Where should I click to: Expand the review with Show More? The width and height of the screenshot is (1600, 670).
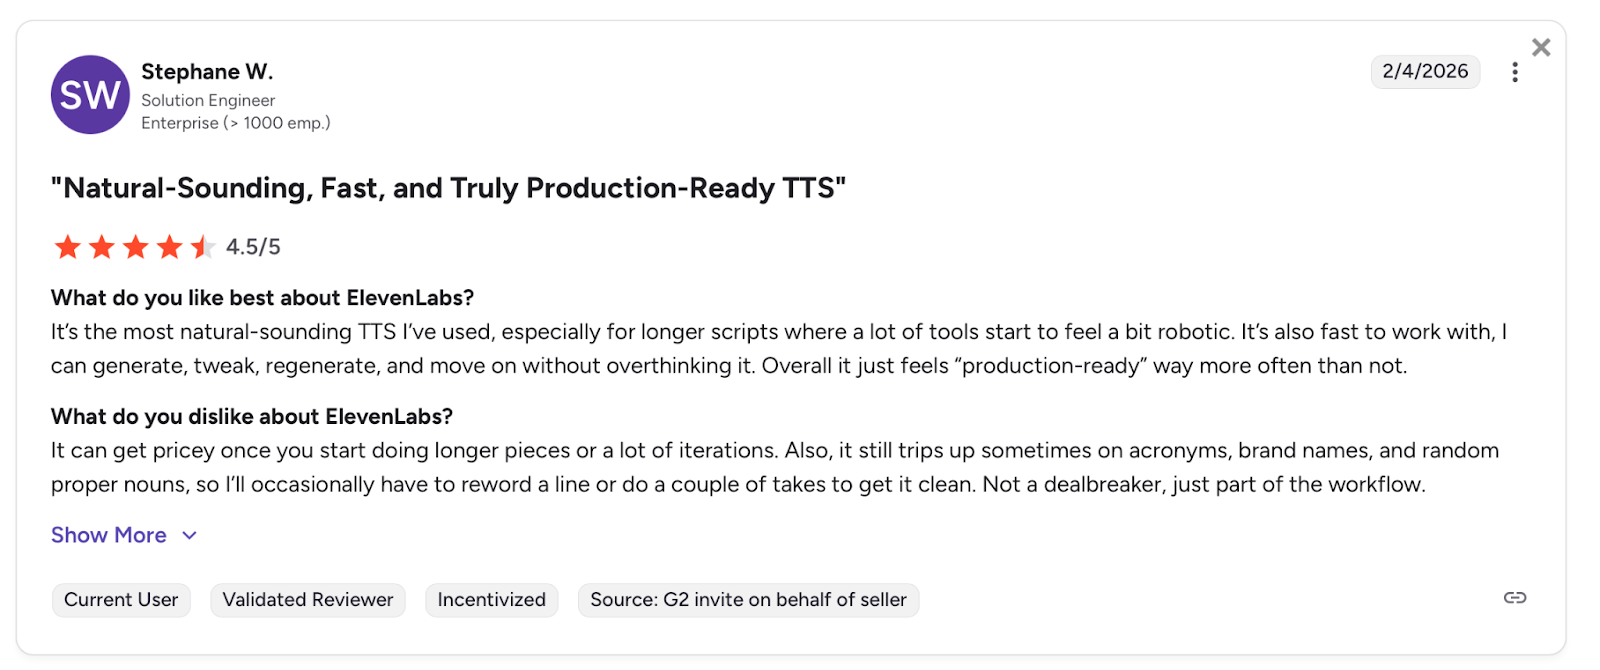(109, 535)
